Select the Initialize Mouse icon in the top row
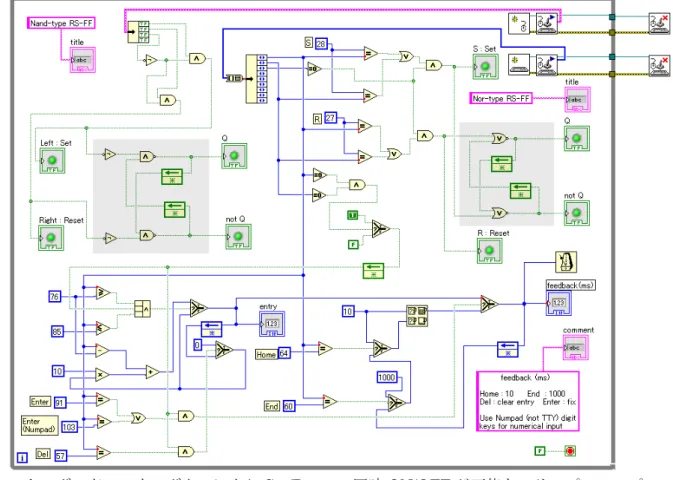This screenshot has height=480, width=673. click(x=518, y=24)
